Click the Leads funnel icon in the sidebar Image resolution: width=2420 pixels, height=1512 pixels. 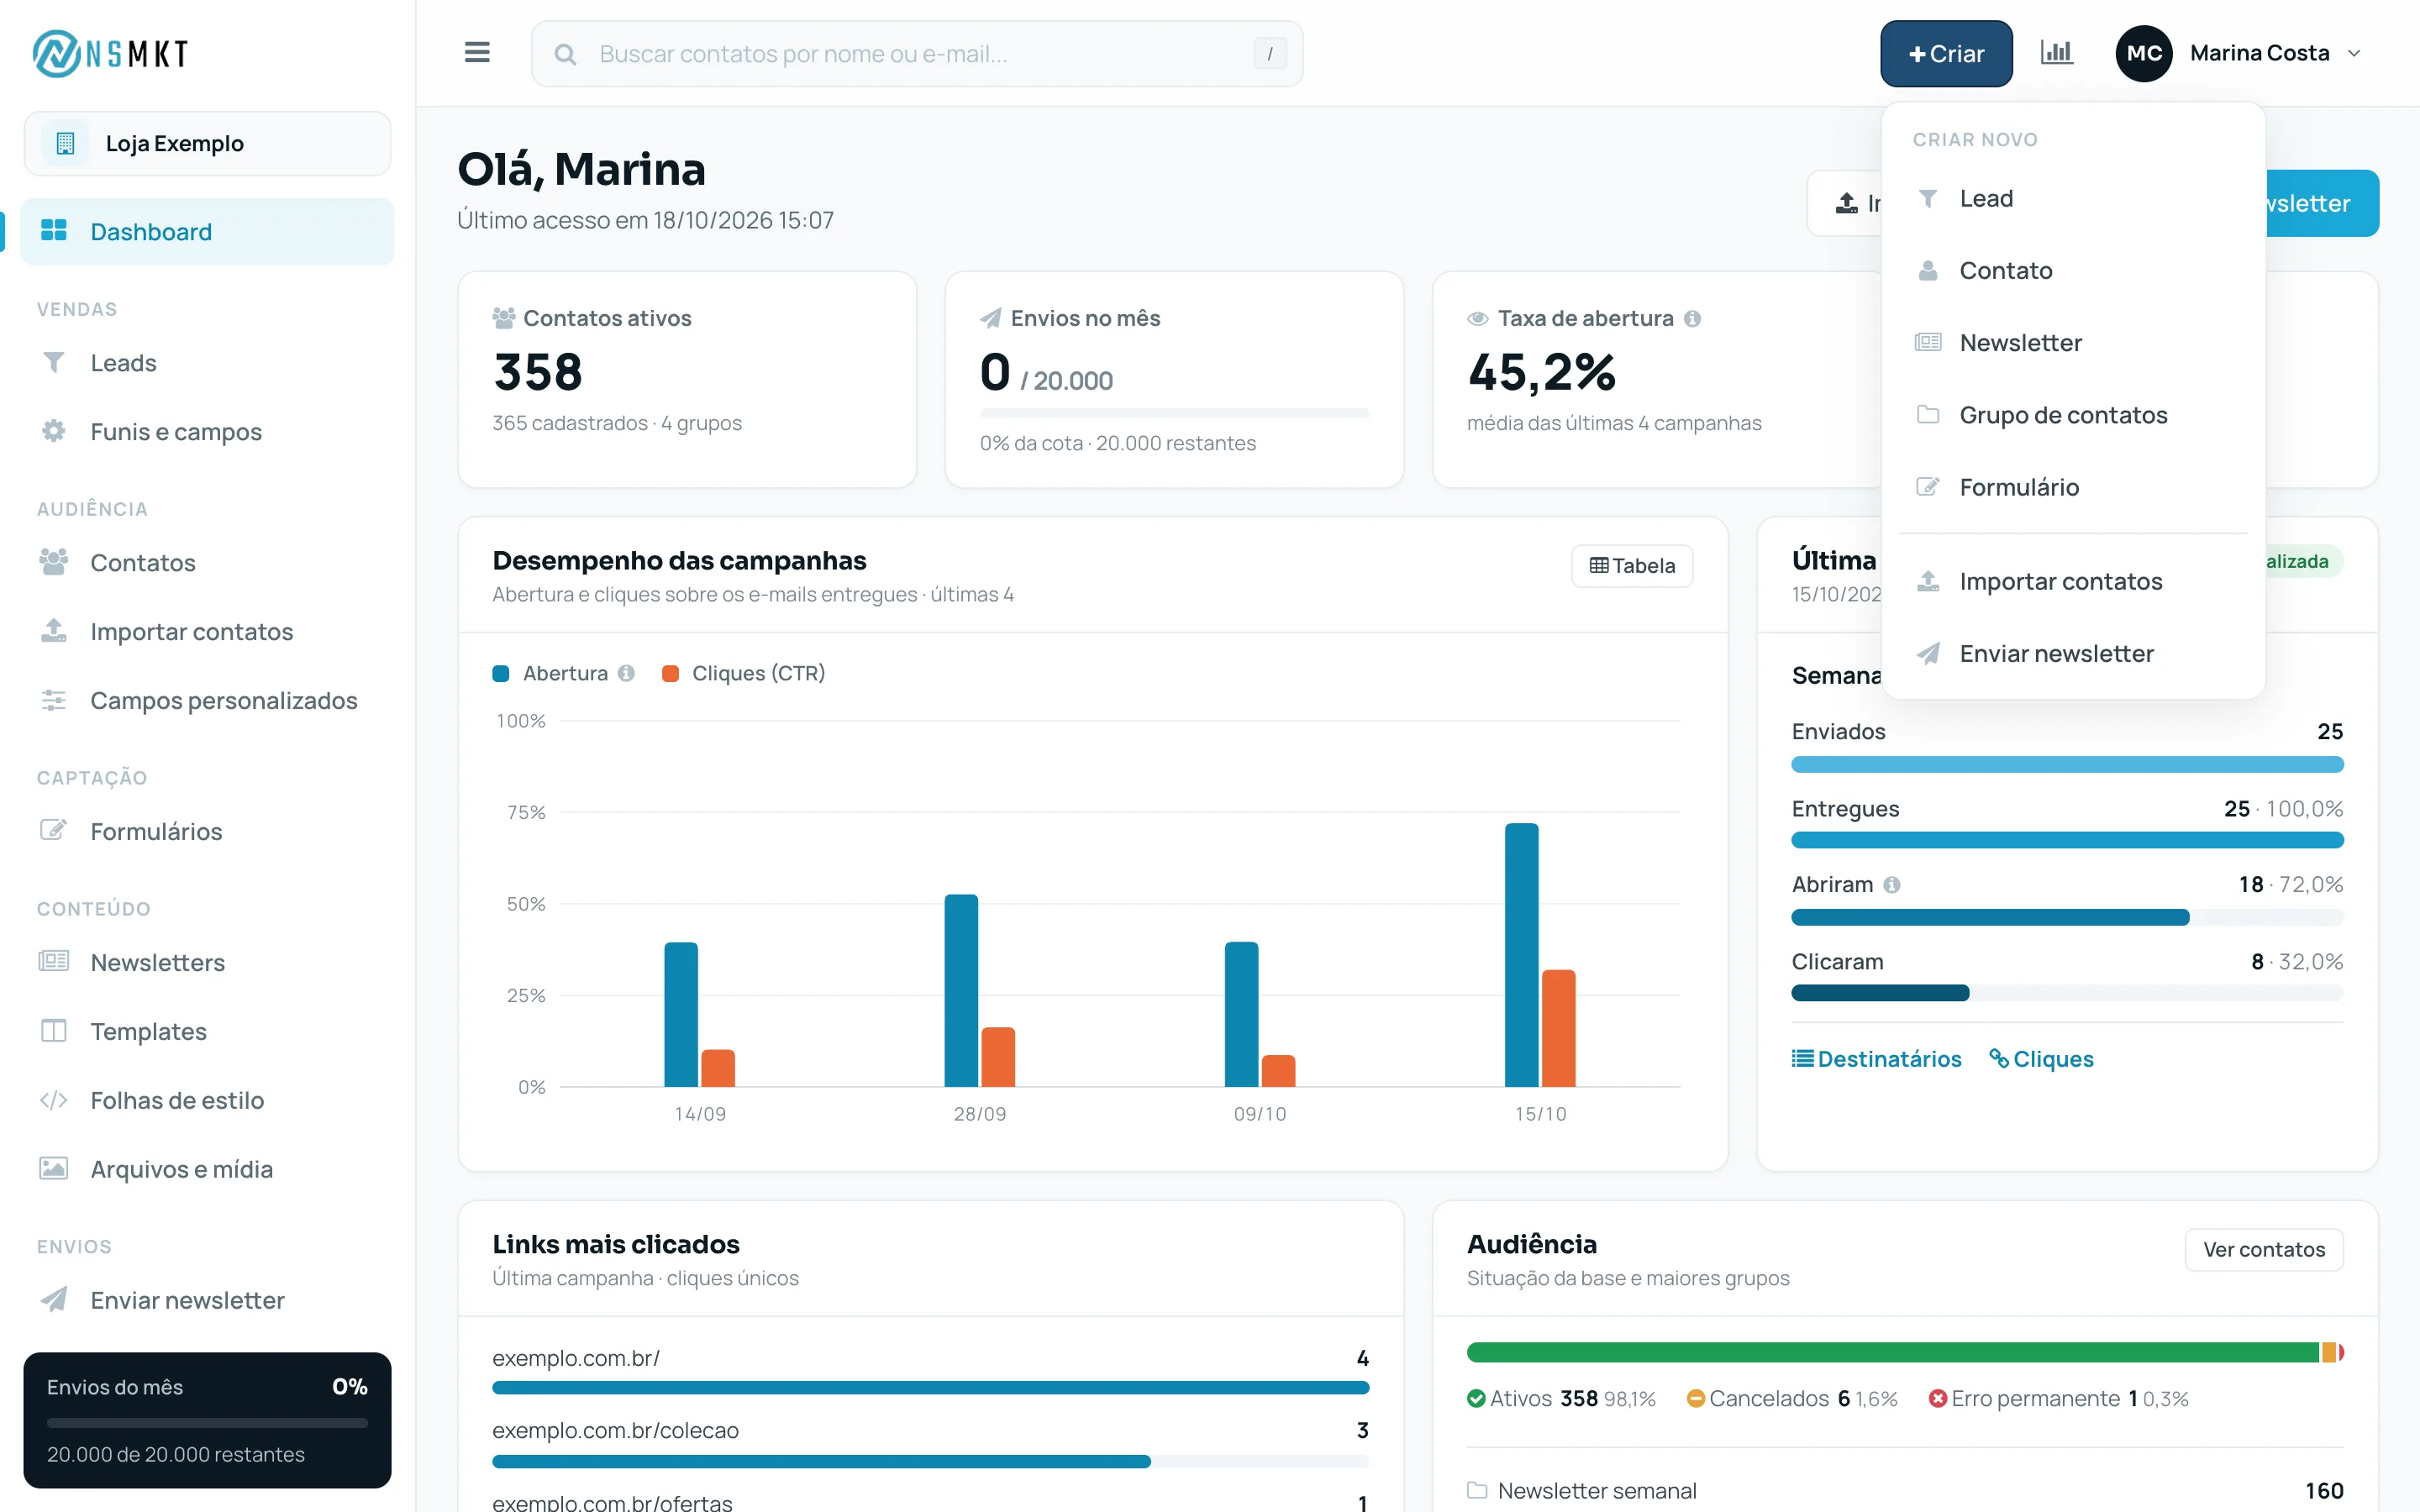[54, 362]
